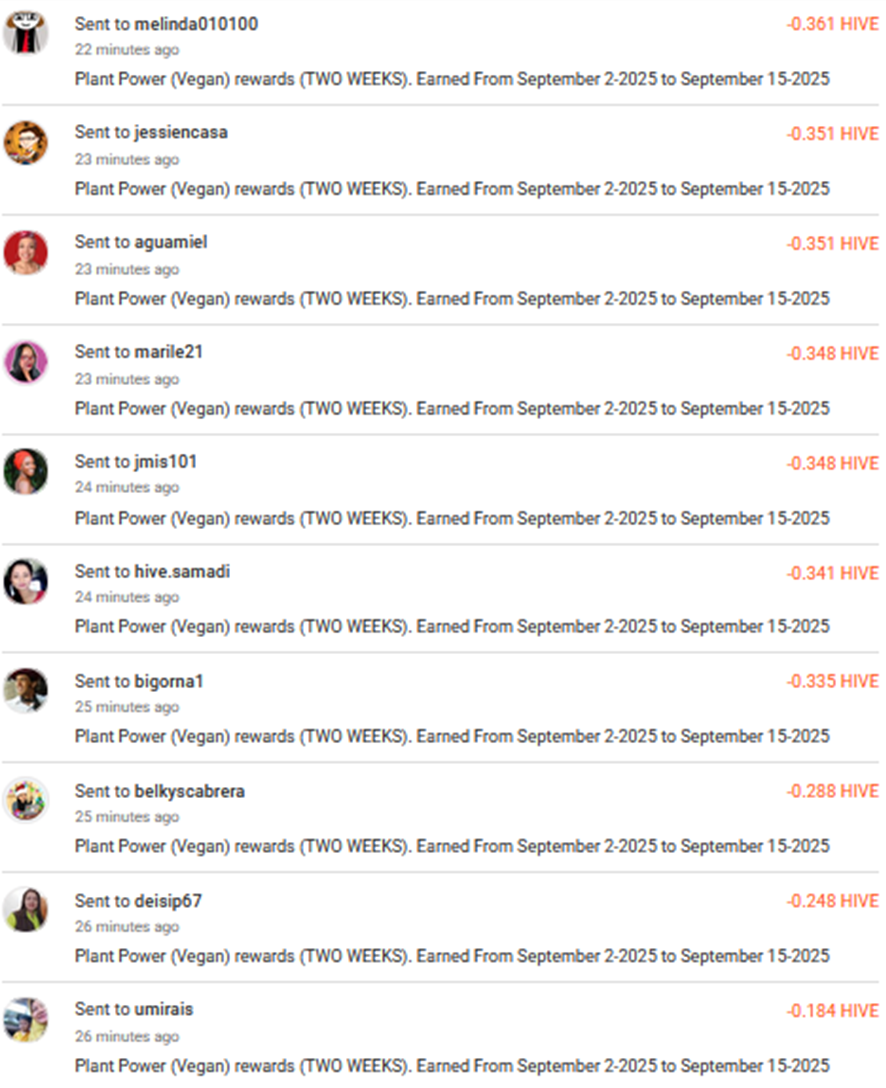This screenshot has height=1088, width=886.
Task: Click deisip67's profile avatar
Action: [x=26, y=909]
